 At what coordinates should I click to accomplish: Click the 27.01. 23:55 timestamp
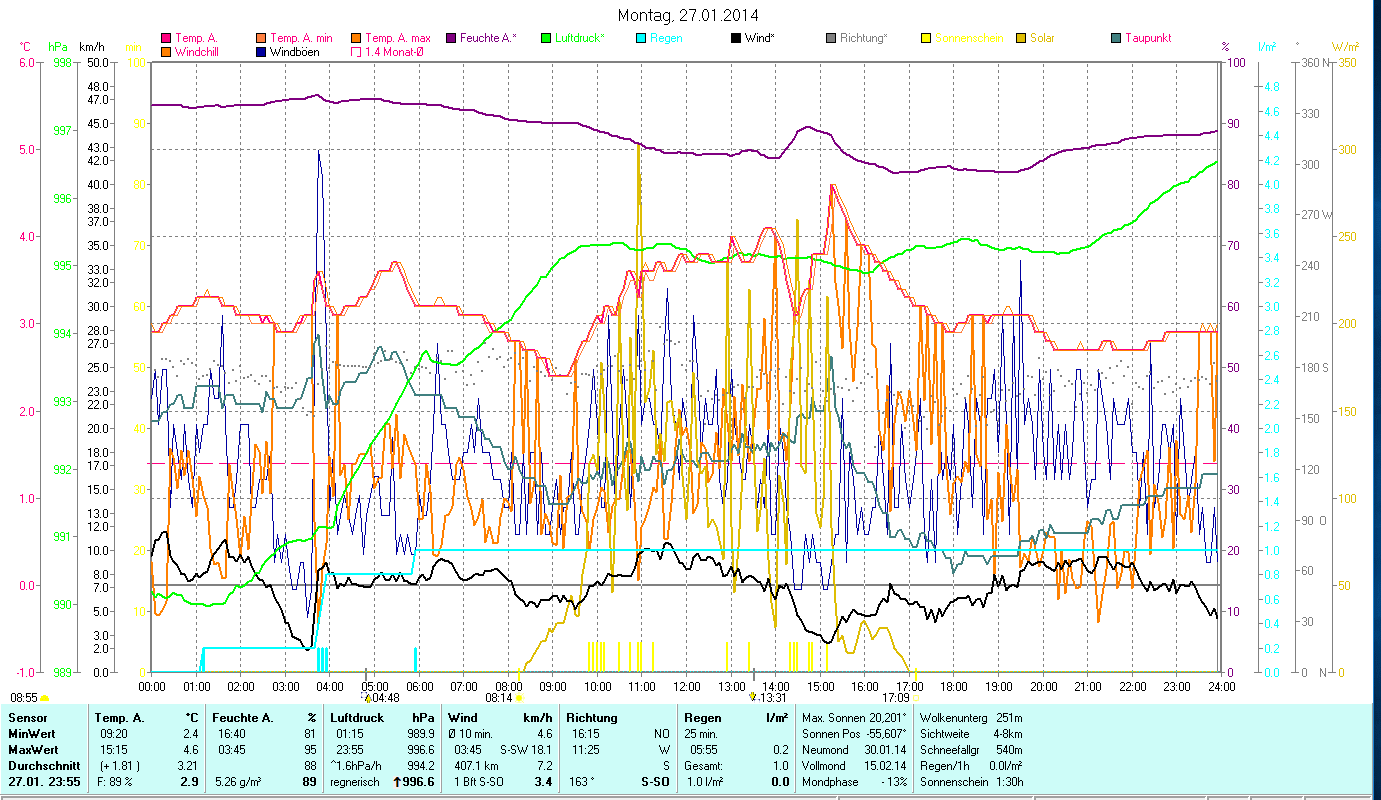pos(43,782)
